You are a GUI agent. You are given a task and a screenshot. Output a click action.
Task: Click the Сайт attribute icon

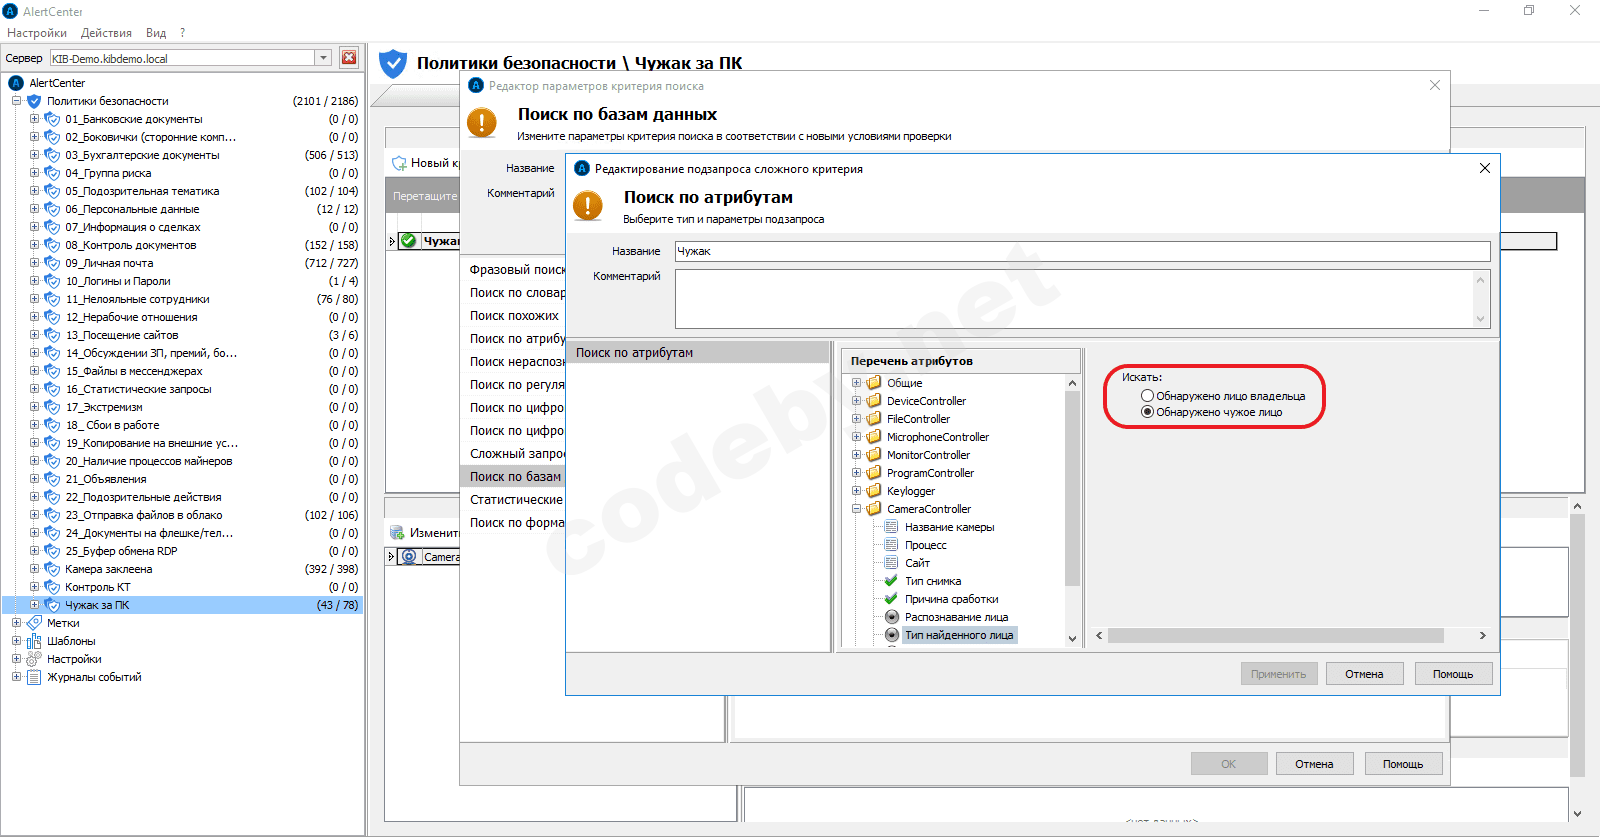(x=892, y=563)
